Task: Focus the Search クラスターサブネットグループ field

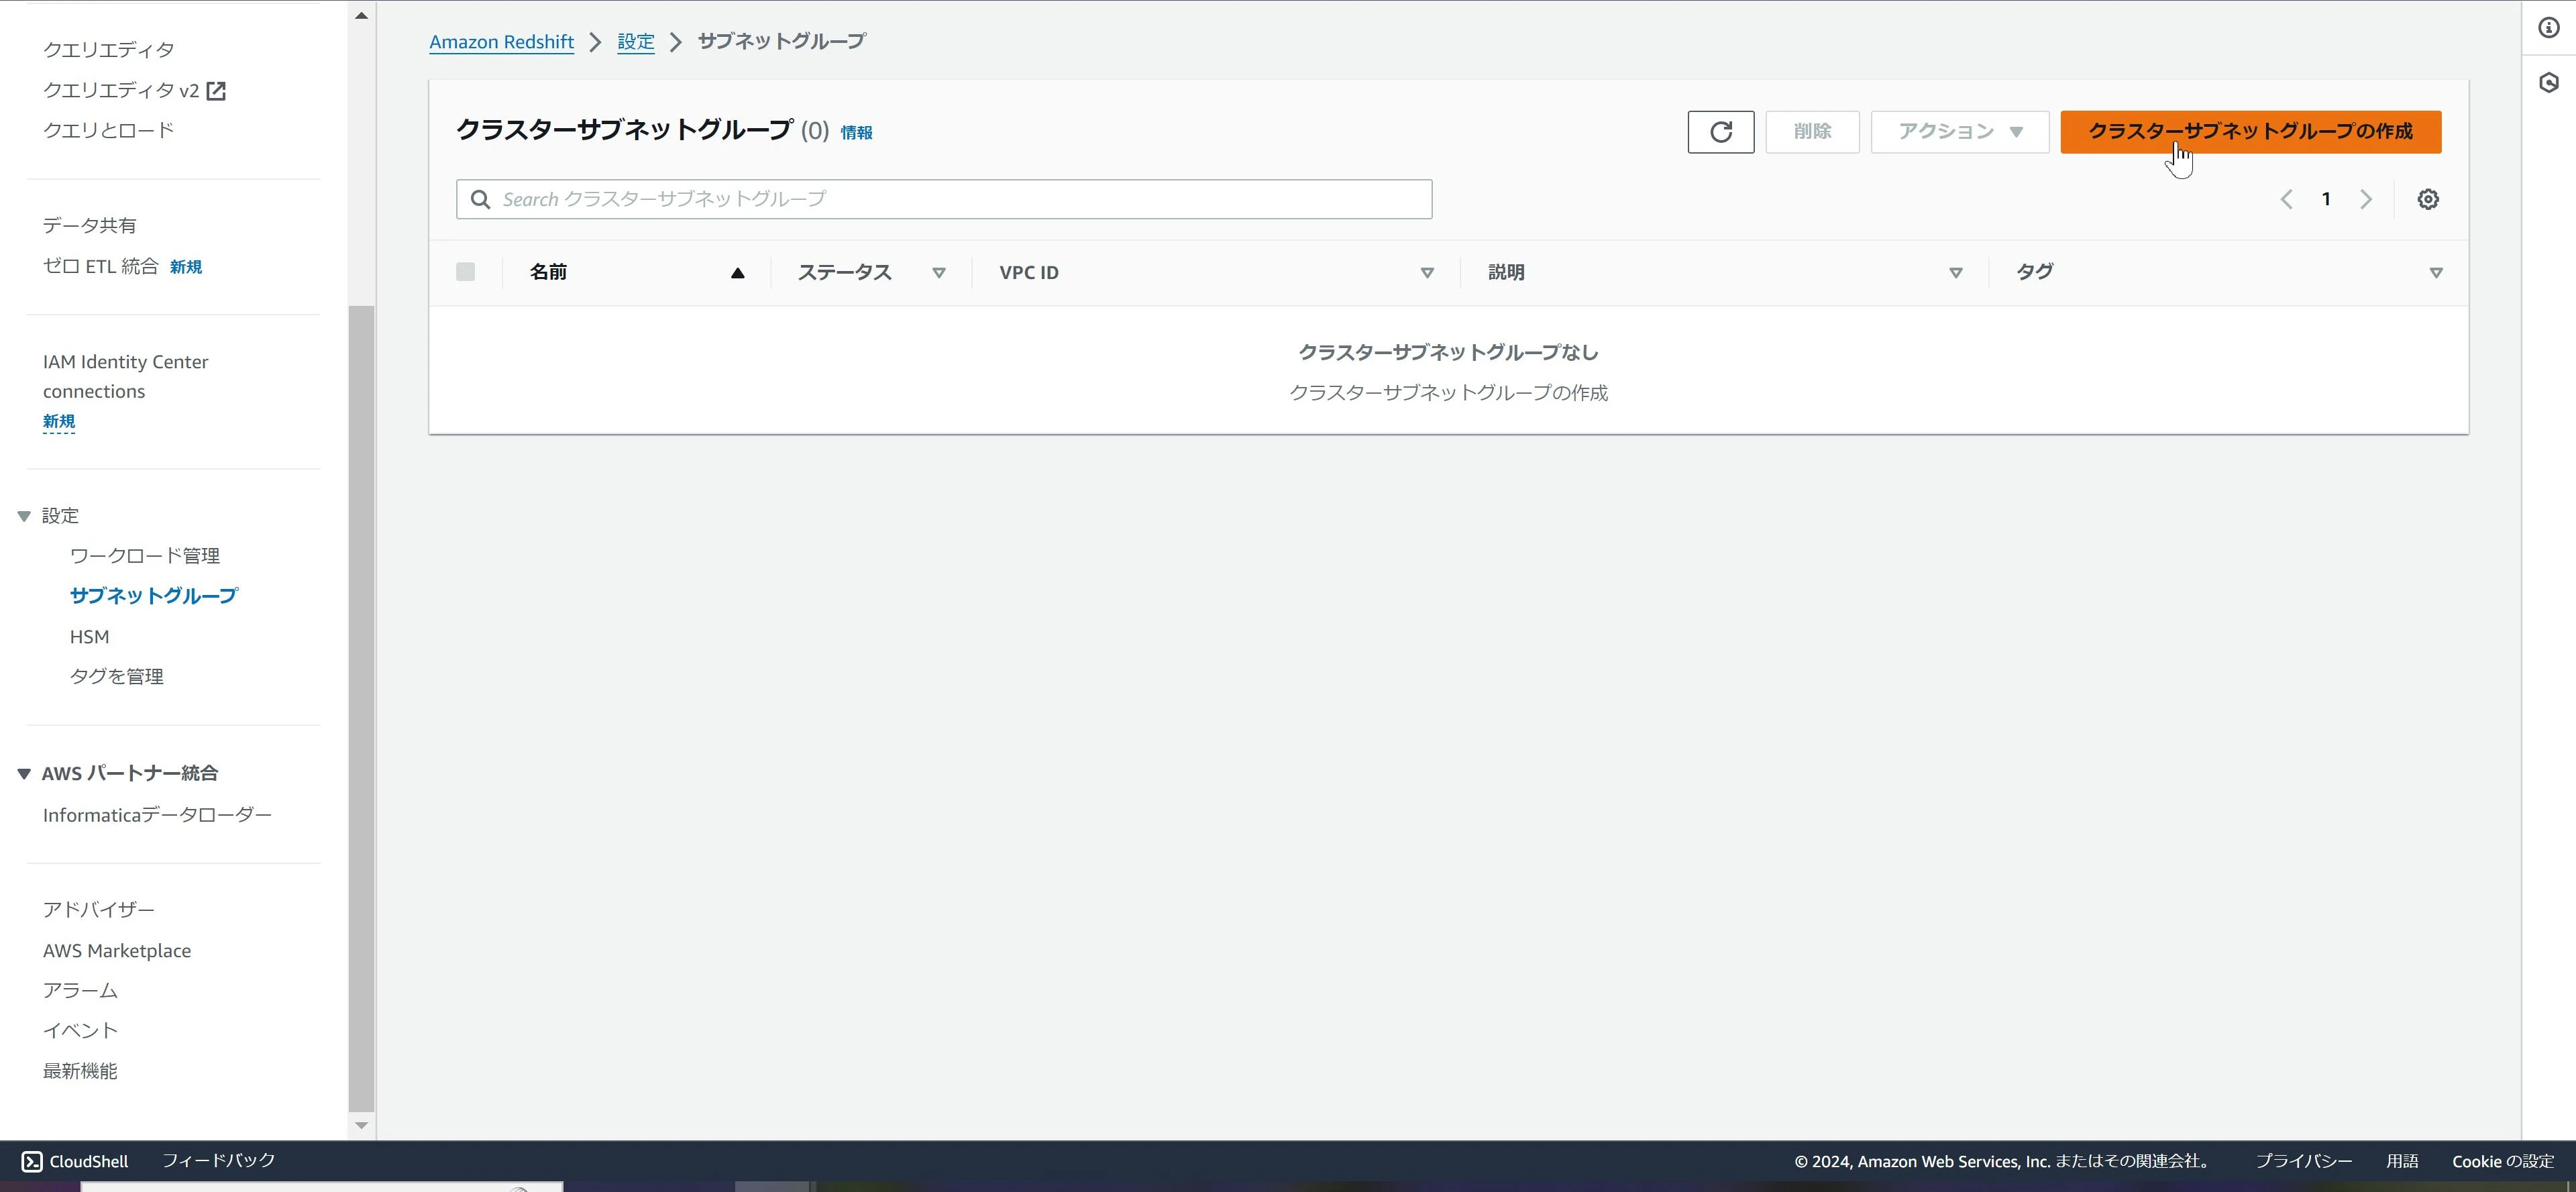Action: (x=944, y=199)
